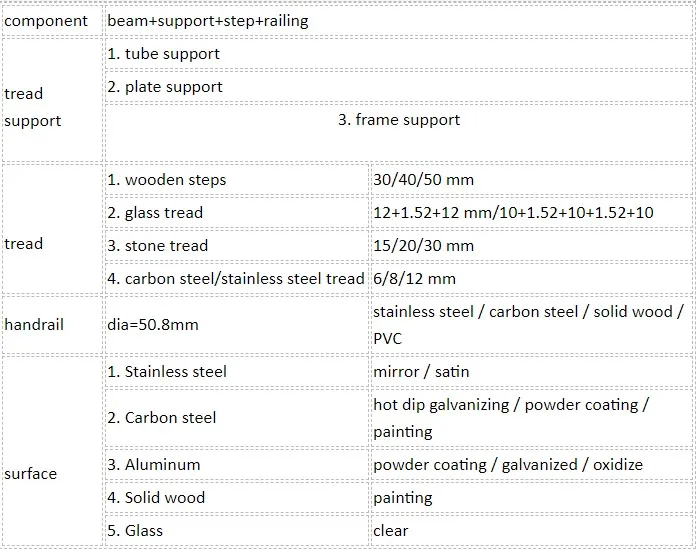Image resolution: width=696 pixels, height=549 pixels.
Task: Click the carbon steel/stainless steel tread cell
Action: pyautogui.click(x=236, y=278)
